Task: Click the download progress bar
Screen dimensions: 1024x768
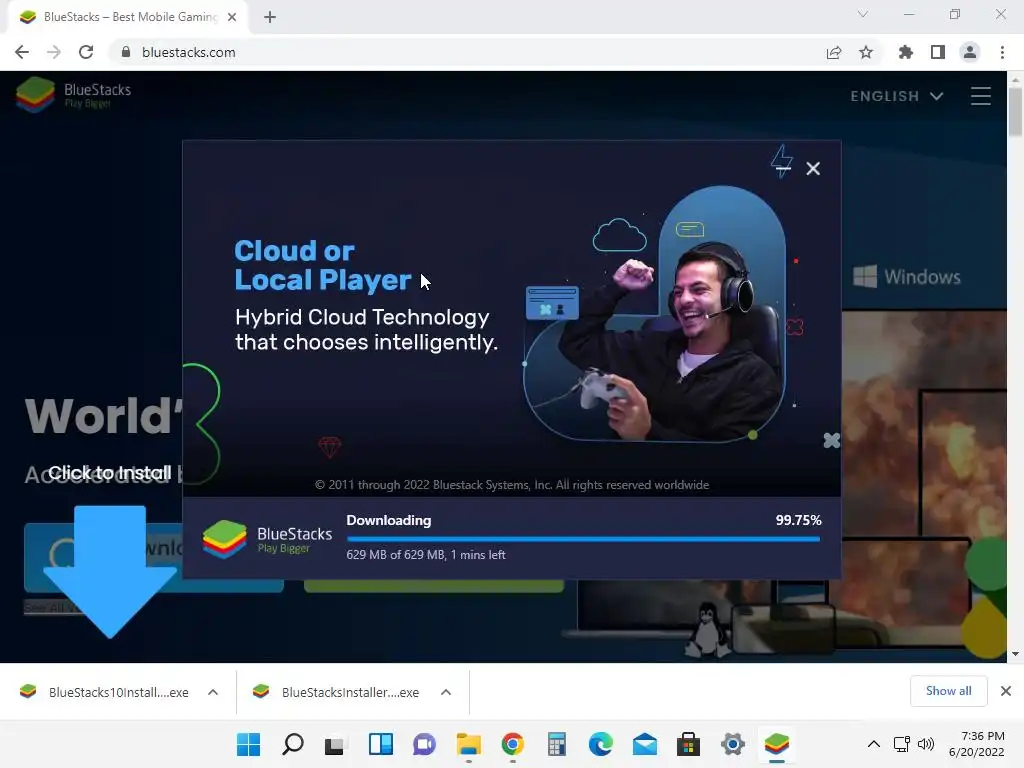Action: click(x=583, y=539)
